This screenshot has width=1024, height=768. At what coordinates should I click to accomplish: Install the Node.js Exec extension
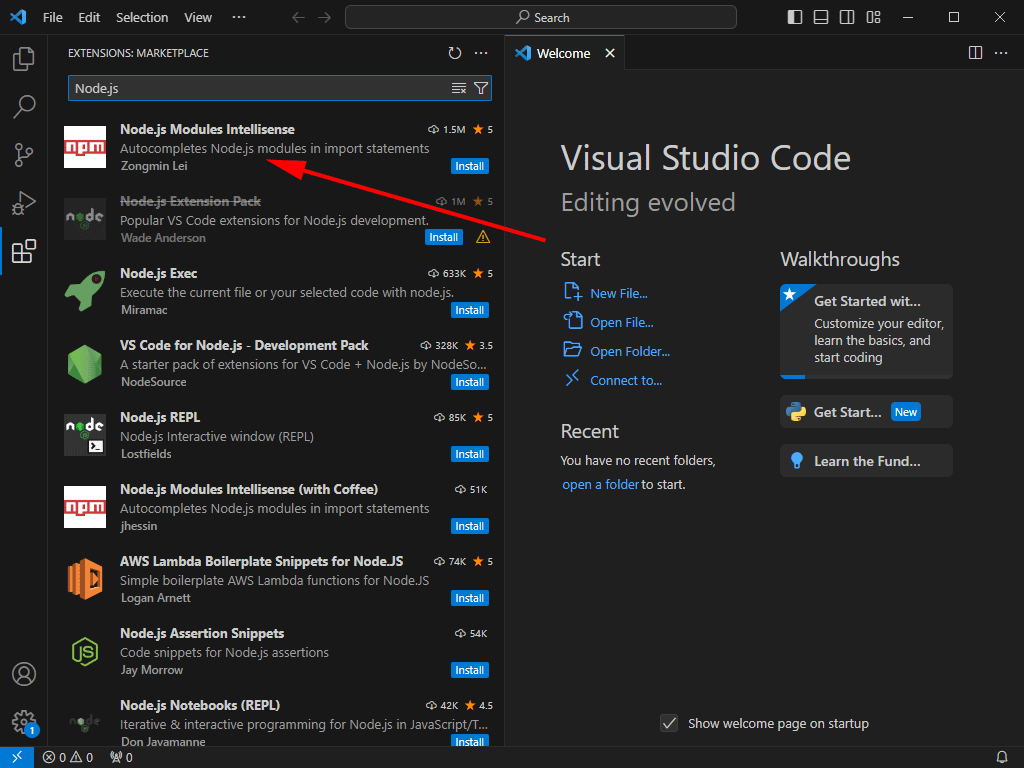[x=470, y=310]
